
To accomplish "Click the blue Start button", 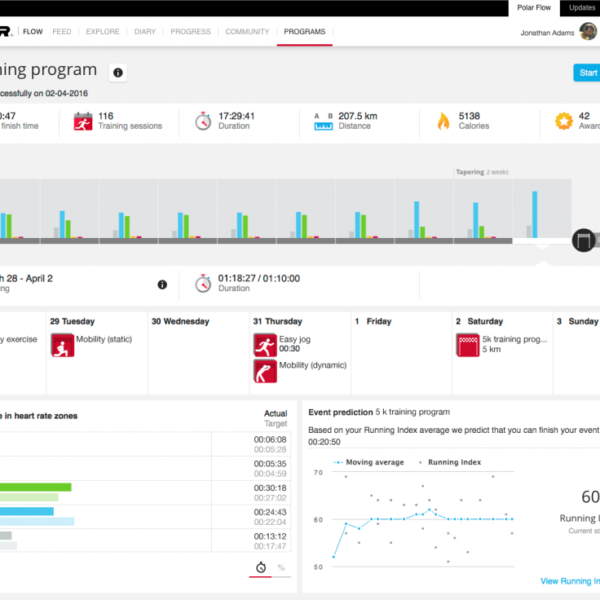I will click(587, 72).
